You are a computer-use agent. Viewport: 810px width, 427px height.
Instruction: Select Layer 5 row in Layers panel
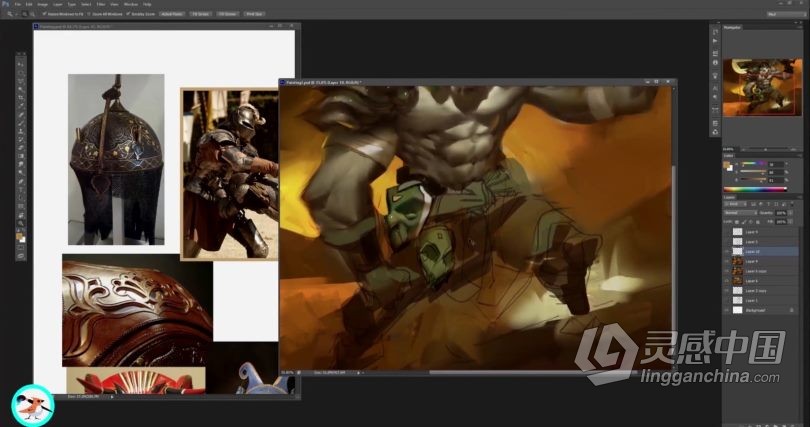coord(761,242)
